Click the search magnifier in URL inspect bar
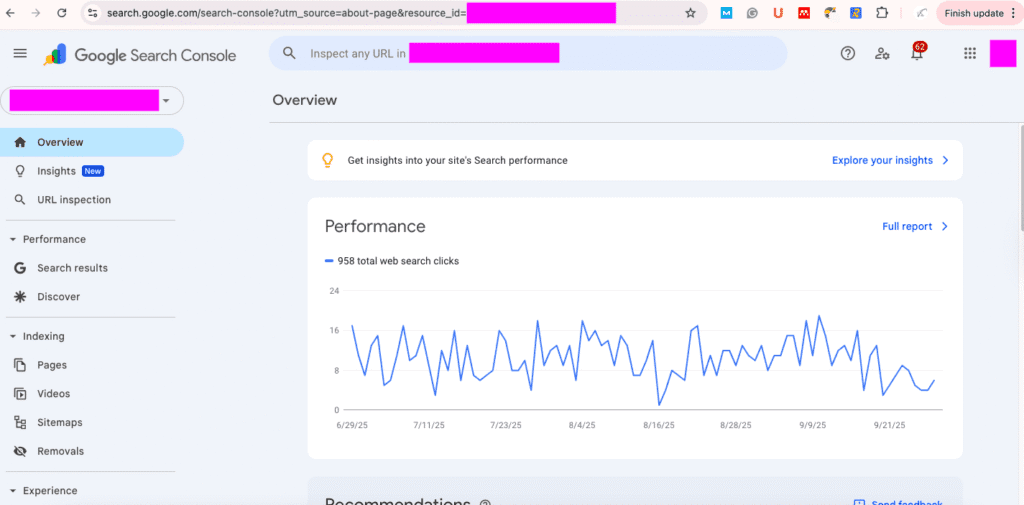 click(x=289, y=53)
